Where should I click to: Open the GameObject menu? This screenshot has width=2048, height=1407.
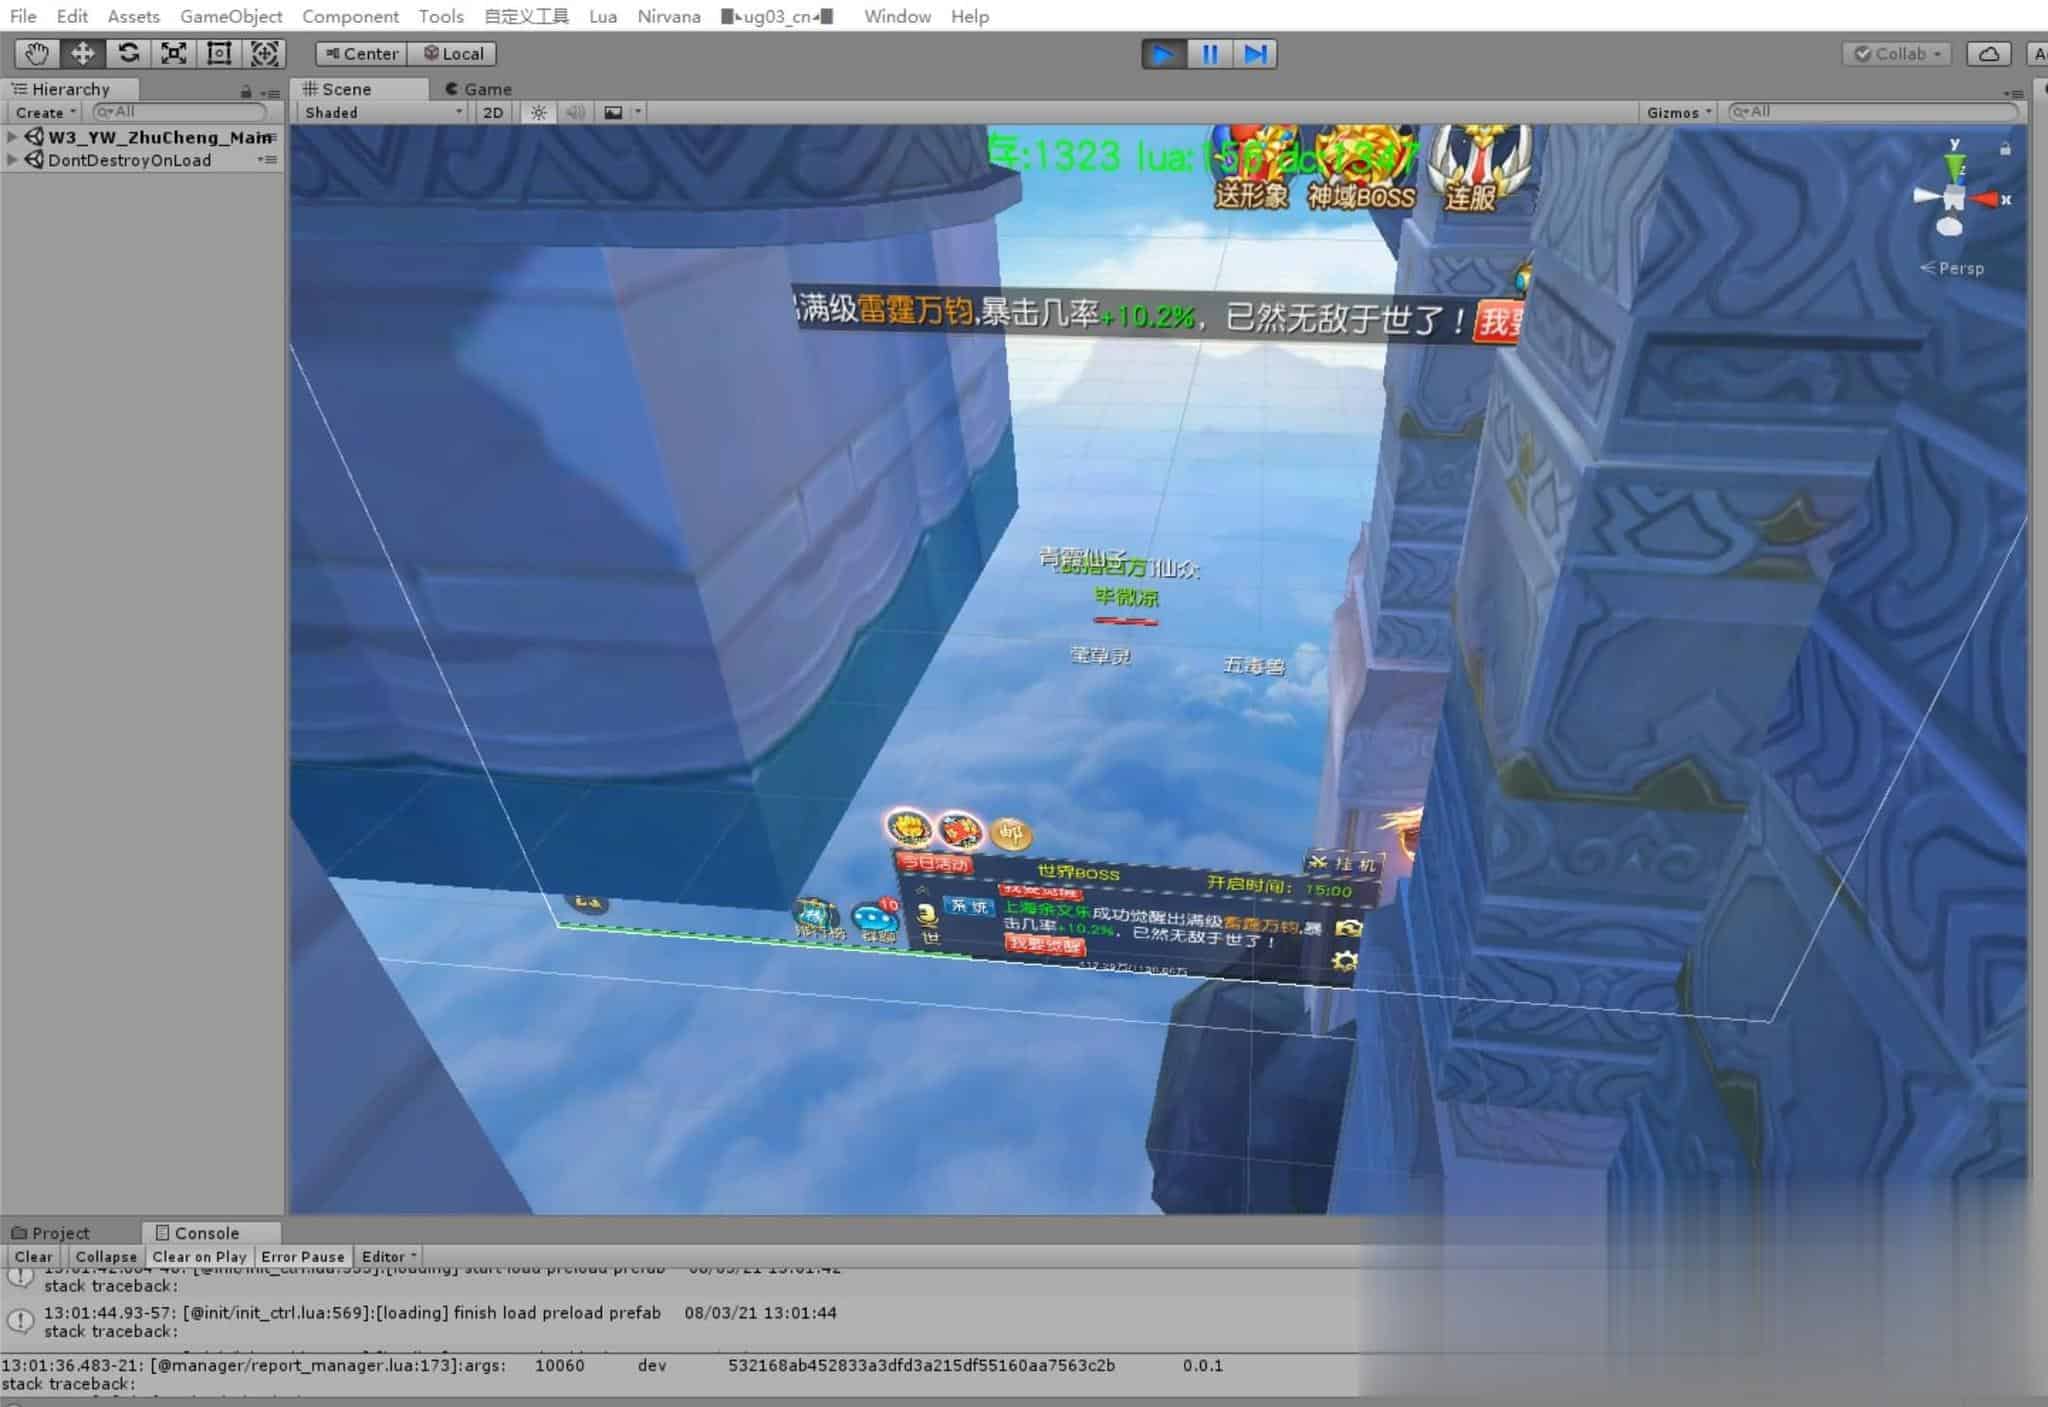point(231,16)
